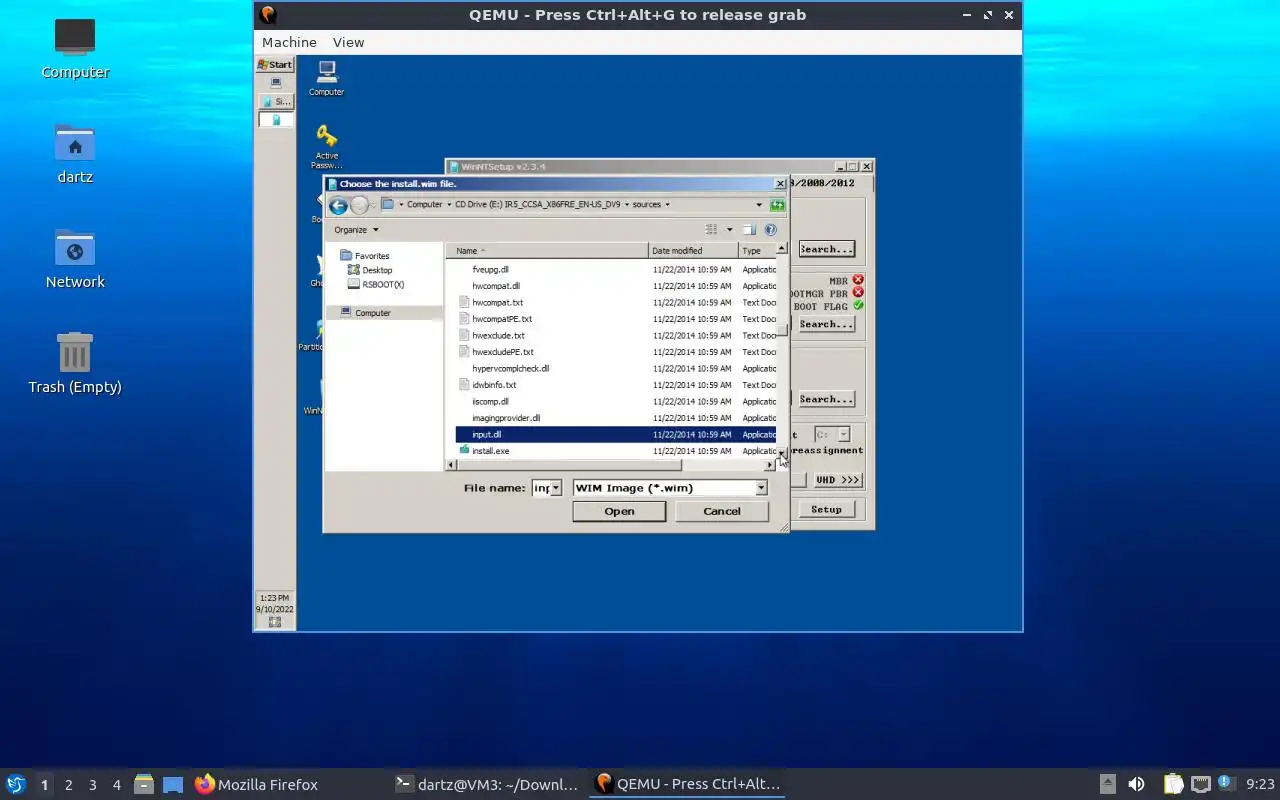Click the top Search... button in WinNTSetup
The height and width of the screenshot is (800, 1280).
[826, 249]
